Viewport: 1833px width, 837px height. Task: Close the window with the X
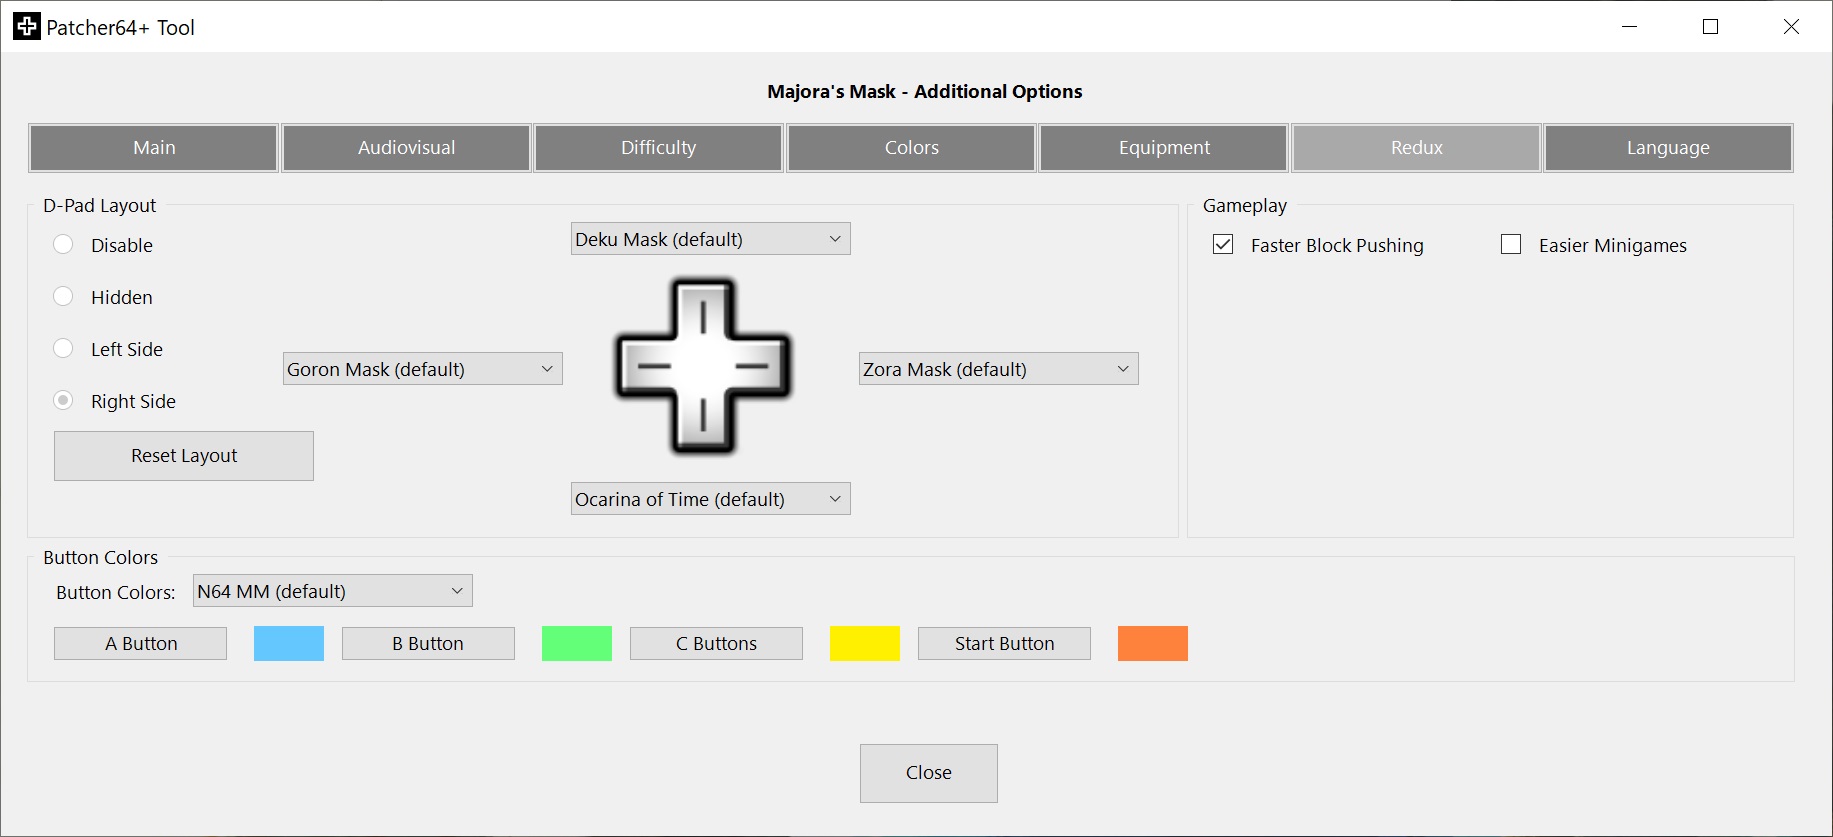(1791, 27)
